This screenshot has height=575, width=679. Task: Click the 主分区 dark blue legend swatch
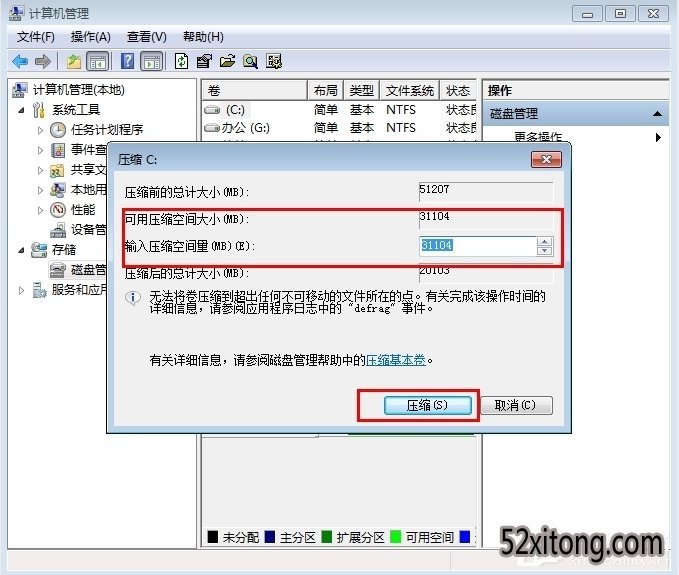[x=270, y=537]
